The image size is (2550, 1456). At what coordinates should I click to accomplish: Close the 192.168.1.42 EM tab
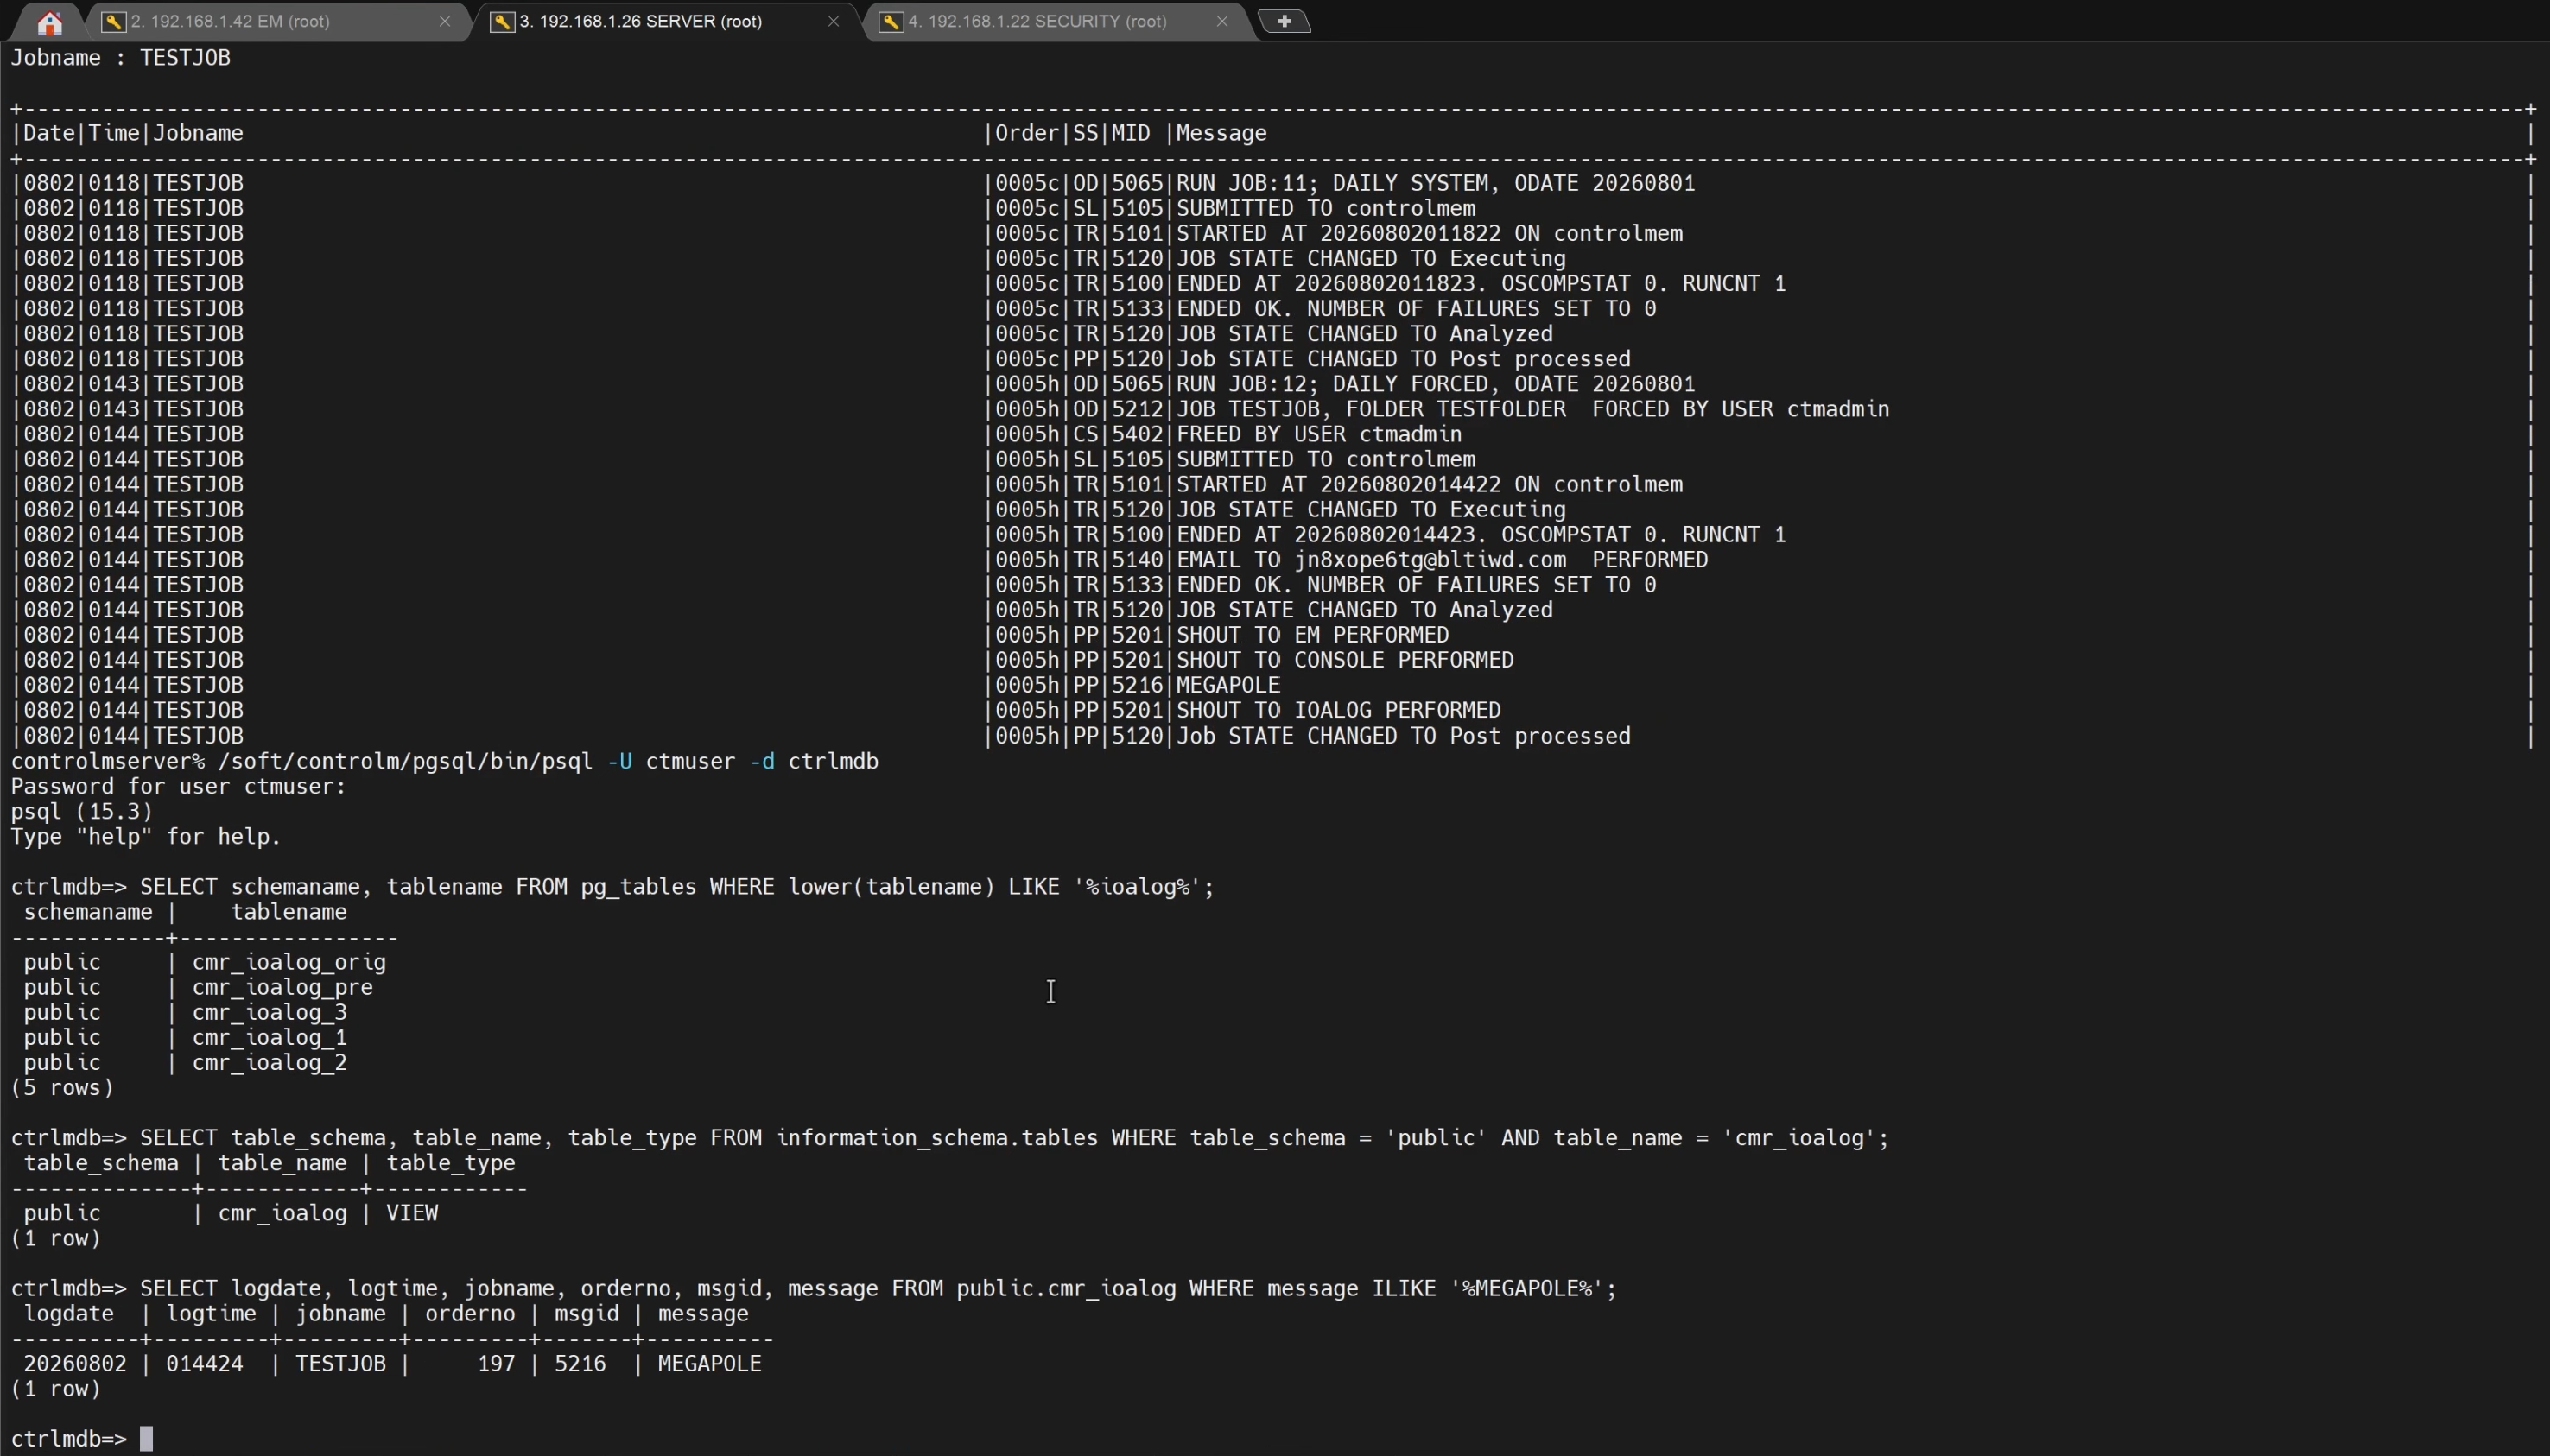[445, 21]
